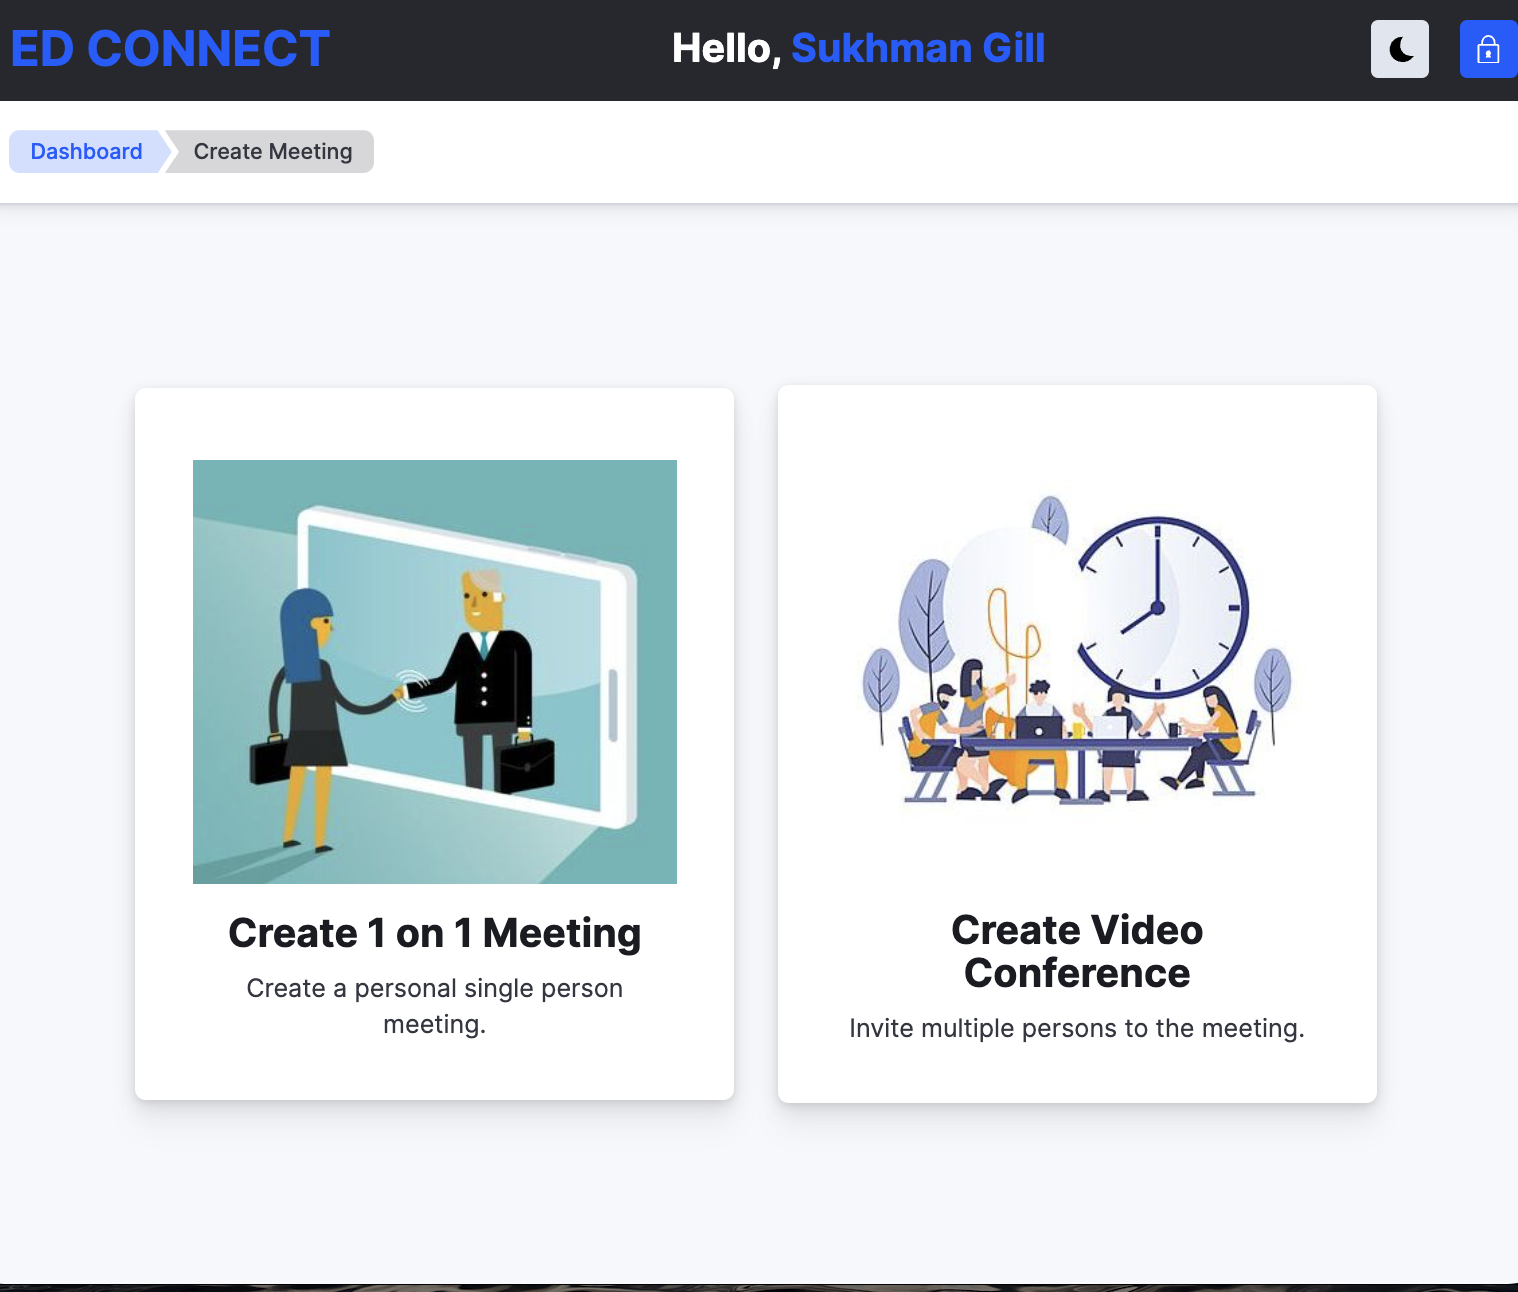Click the ED CONNECT logo
1518x1292 pixels.
[x=170, y=49]
